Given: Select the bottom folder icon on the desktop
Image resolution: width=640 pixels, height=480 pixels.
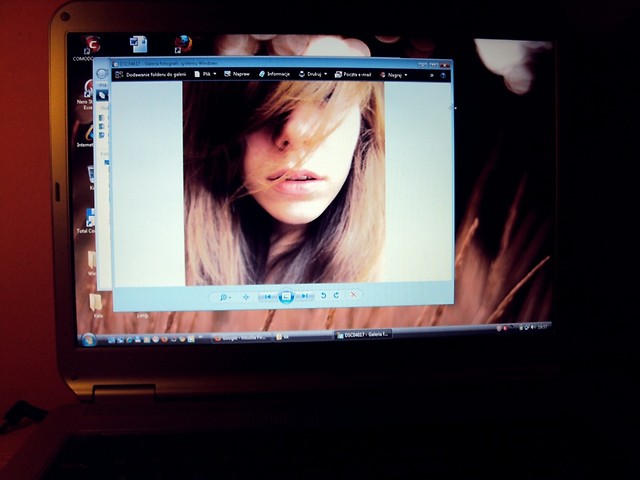Looking at the screenshot, I should coord(96,305).
